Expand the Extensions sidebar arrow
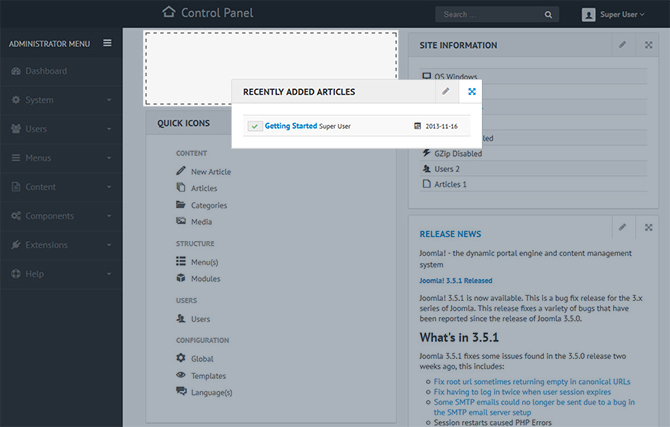Screen dimensions: 670x427 [109, 245]
